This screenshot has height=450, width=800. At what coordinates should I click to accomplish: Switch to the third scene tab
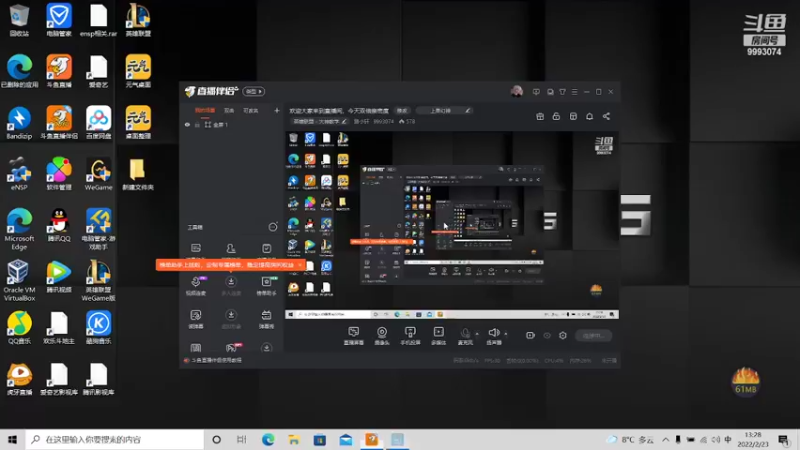pyautogui.click(x=251, y=110)
